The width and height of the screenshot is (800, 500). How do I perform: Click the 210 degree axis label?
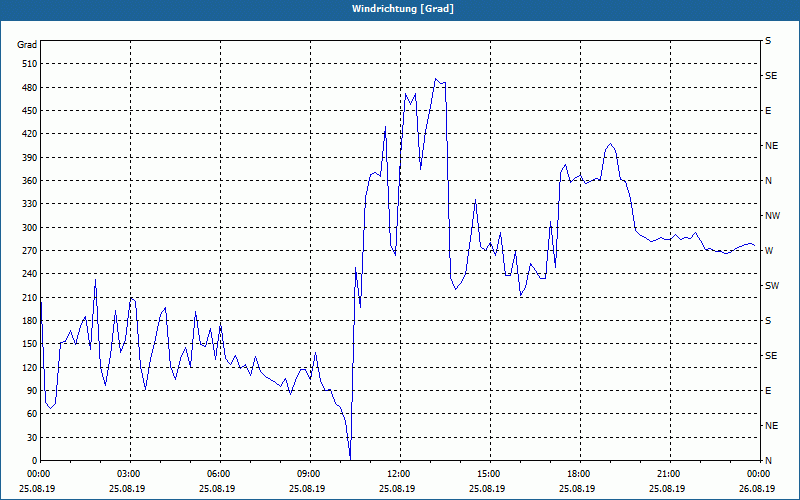(x=30, y=297)
